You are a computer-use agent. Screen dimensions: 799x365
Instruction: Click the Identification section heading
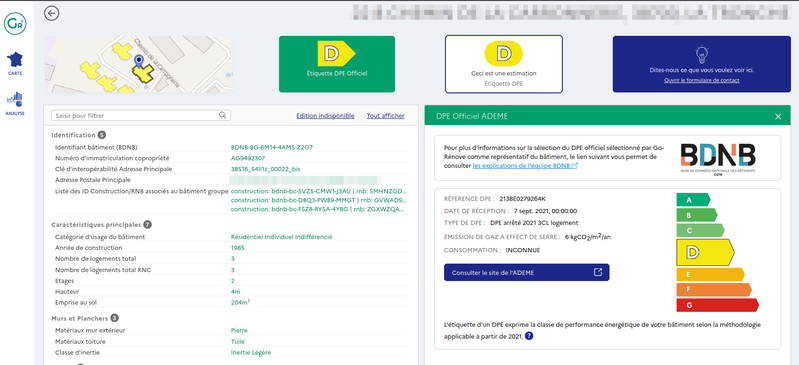tap(73, 135)
